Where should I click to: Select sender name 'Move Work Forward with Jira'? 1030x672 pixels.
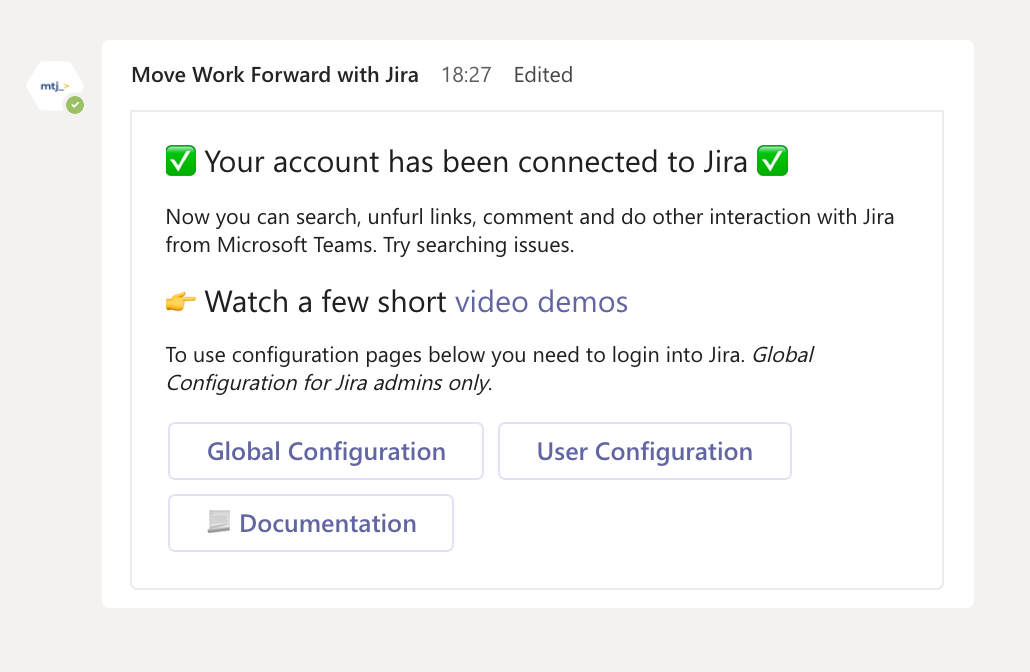coord(275,75)
